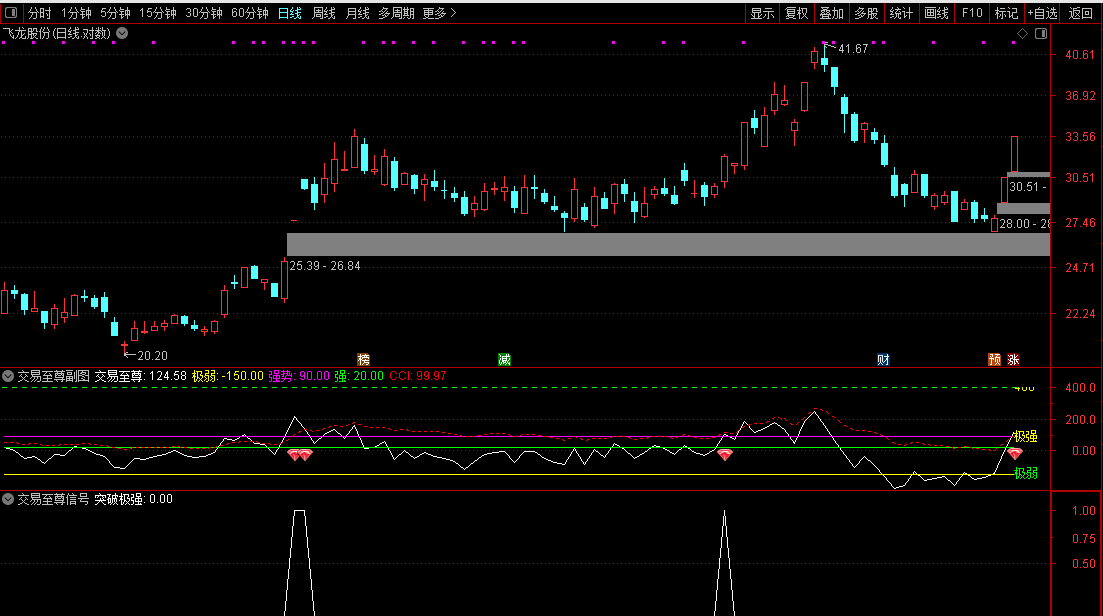Viewport: 1103px width, 616px height.
Task: Expand the 交易至尊副图 indicator dropdown
Action: point(8,376)
